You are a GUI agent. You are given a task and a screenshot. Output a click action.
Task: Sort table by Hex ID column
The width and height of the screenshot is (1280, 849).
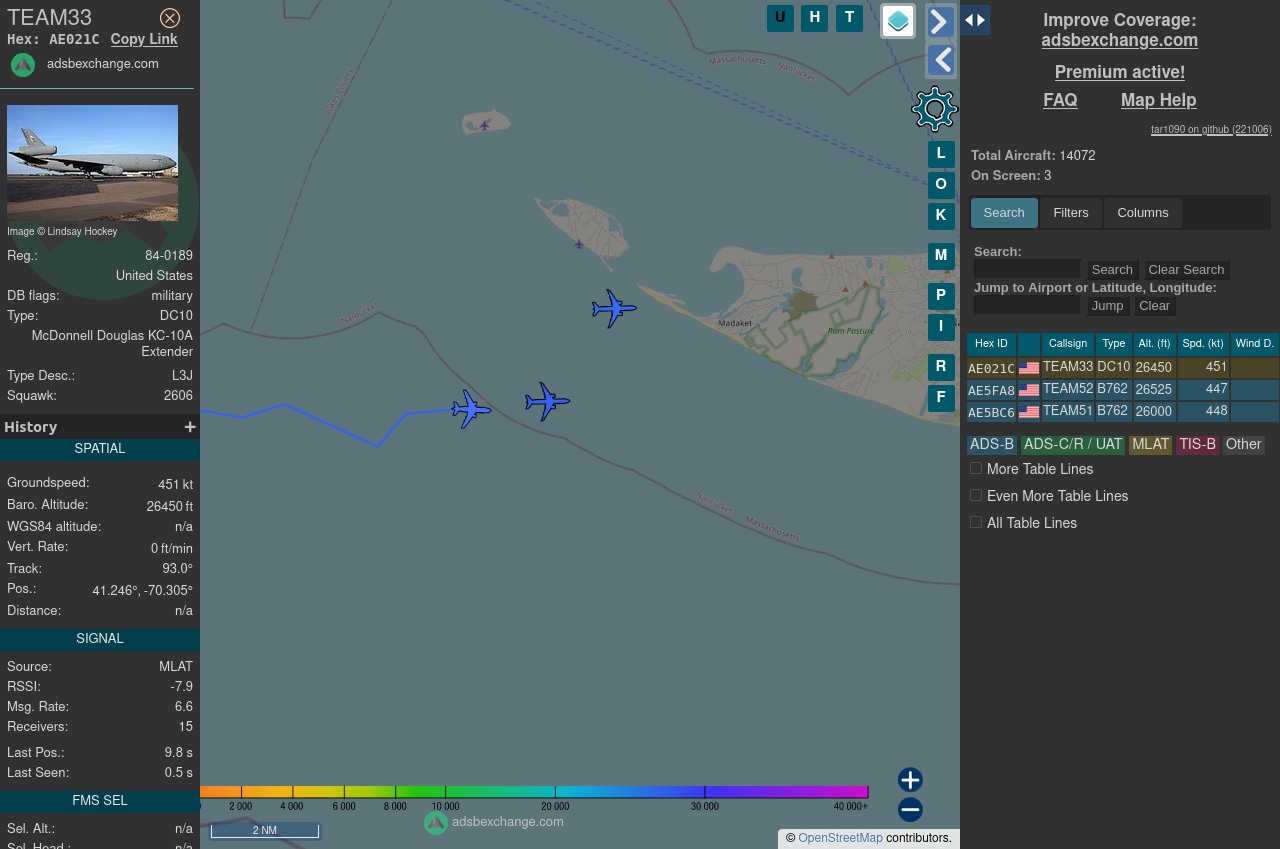[991, 344]
